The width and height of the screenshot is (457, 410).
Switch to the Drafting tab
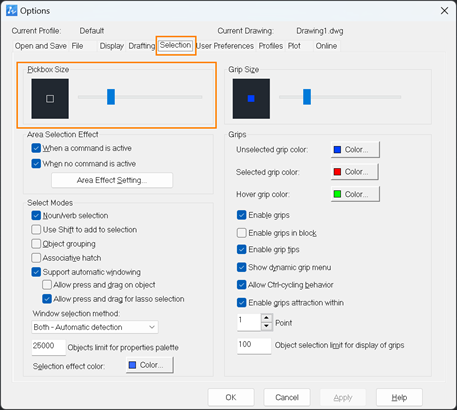142,46
